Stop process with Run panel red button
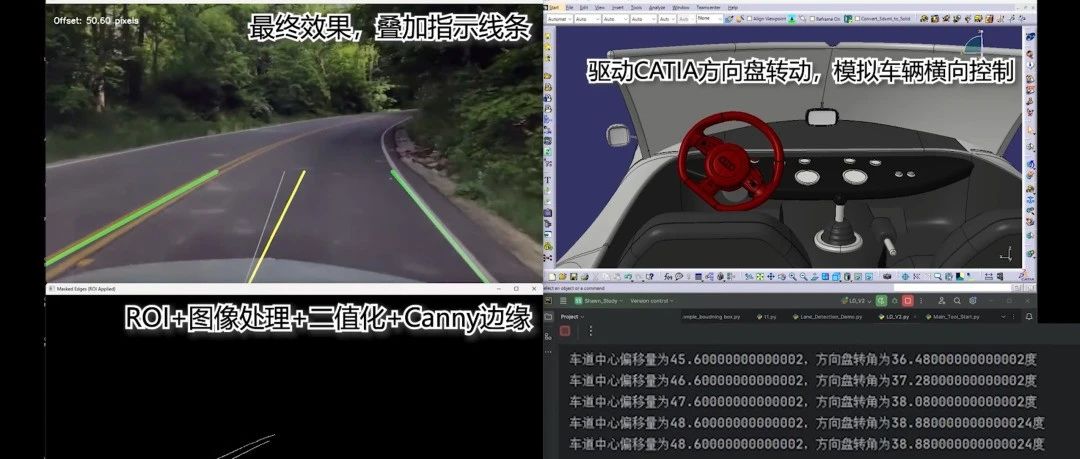Screen dimensions: 1080x459 coord(565,331)
